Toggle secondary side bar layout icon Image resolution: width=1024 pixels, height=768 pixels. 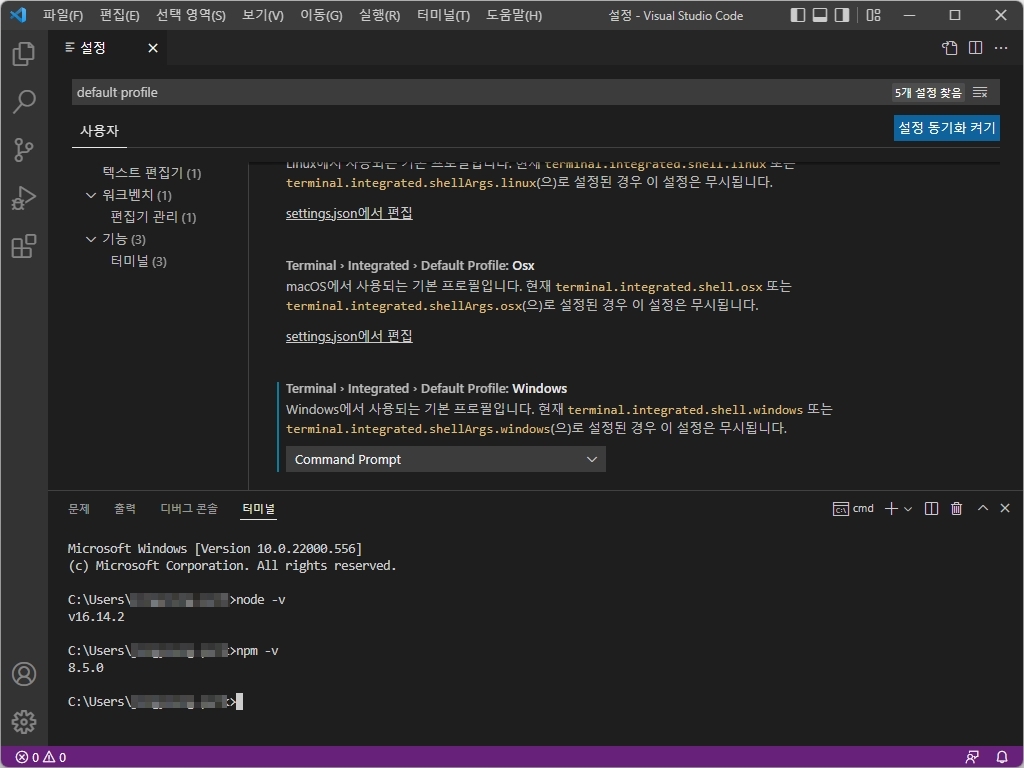pos(842,15)
